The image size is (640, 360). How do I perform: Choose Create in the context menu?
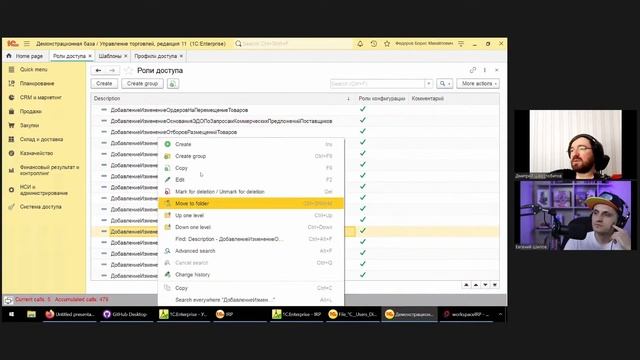point(251,144)
